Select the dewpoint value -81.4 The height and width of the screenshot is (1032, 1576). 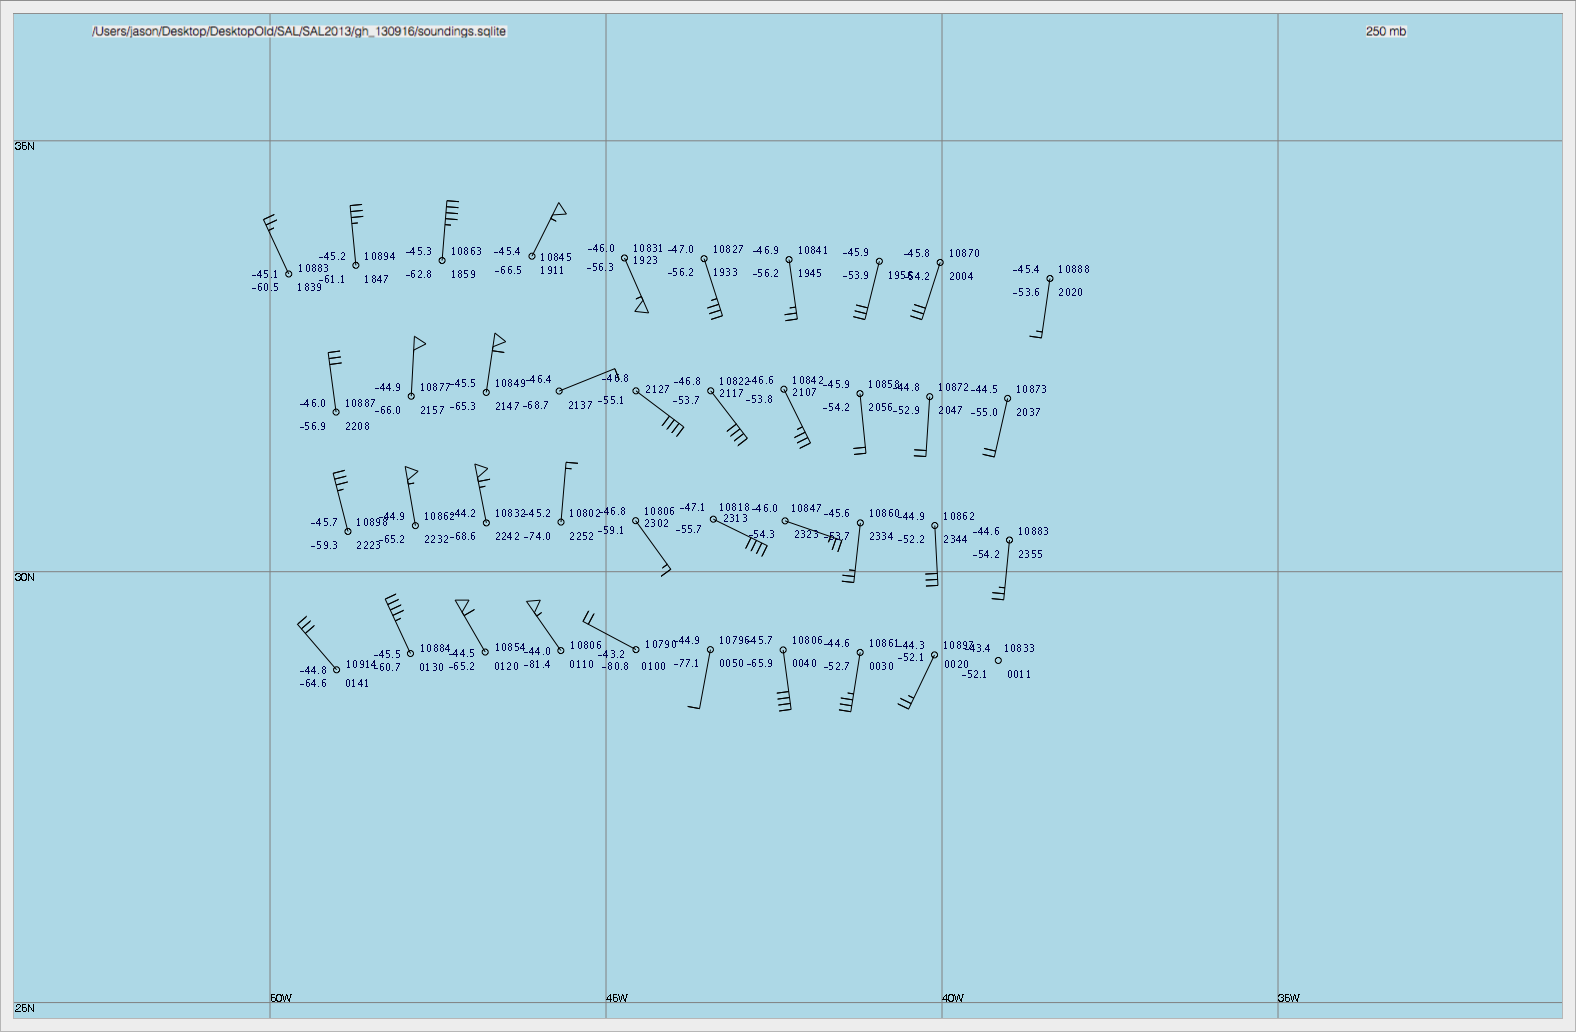[x=538, y=665]
